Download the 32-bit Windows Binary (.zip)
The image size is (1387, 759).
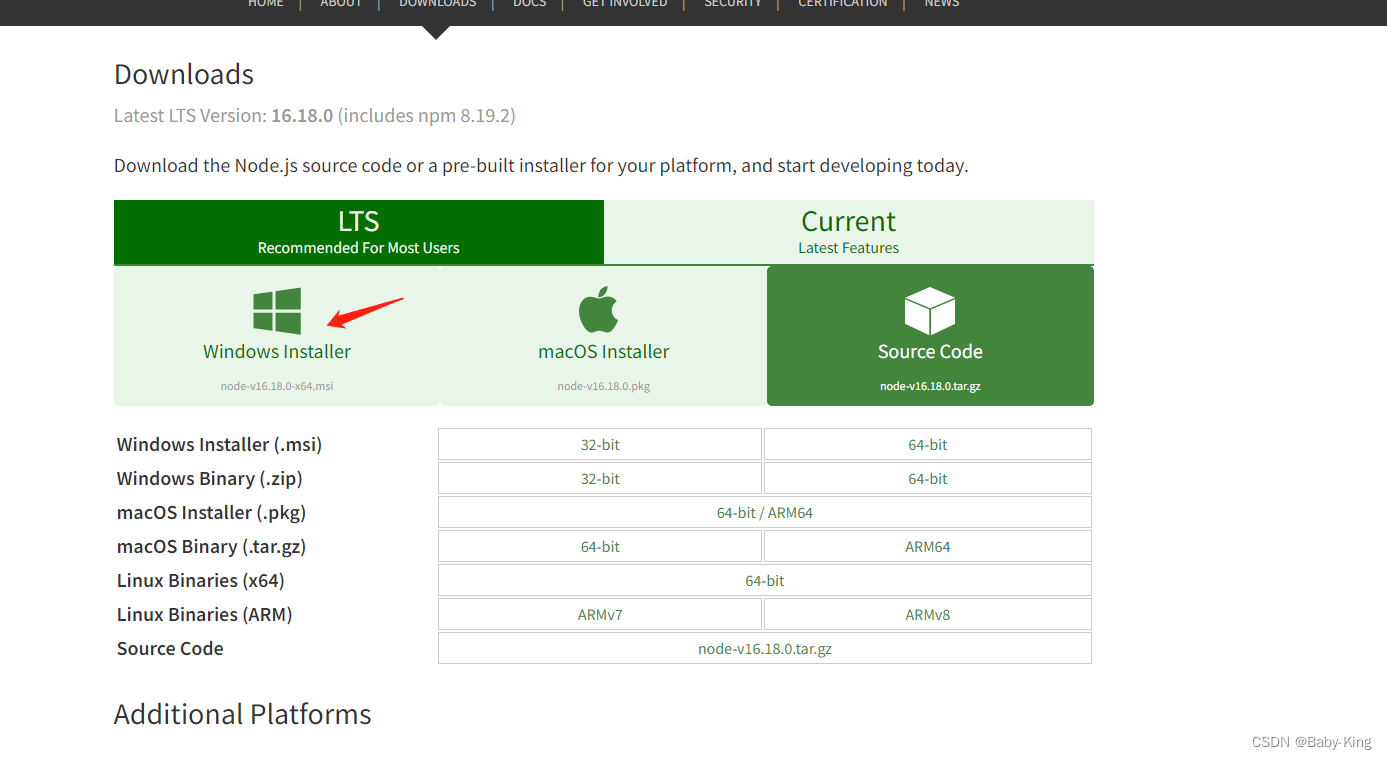(x=599, y=478)
